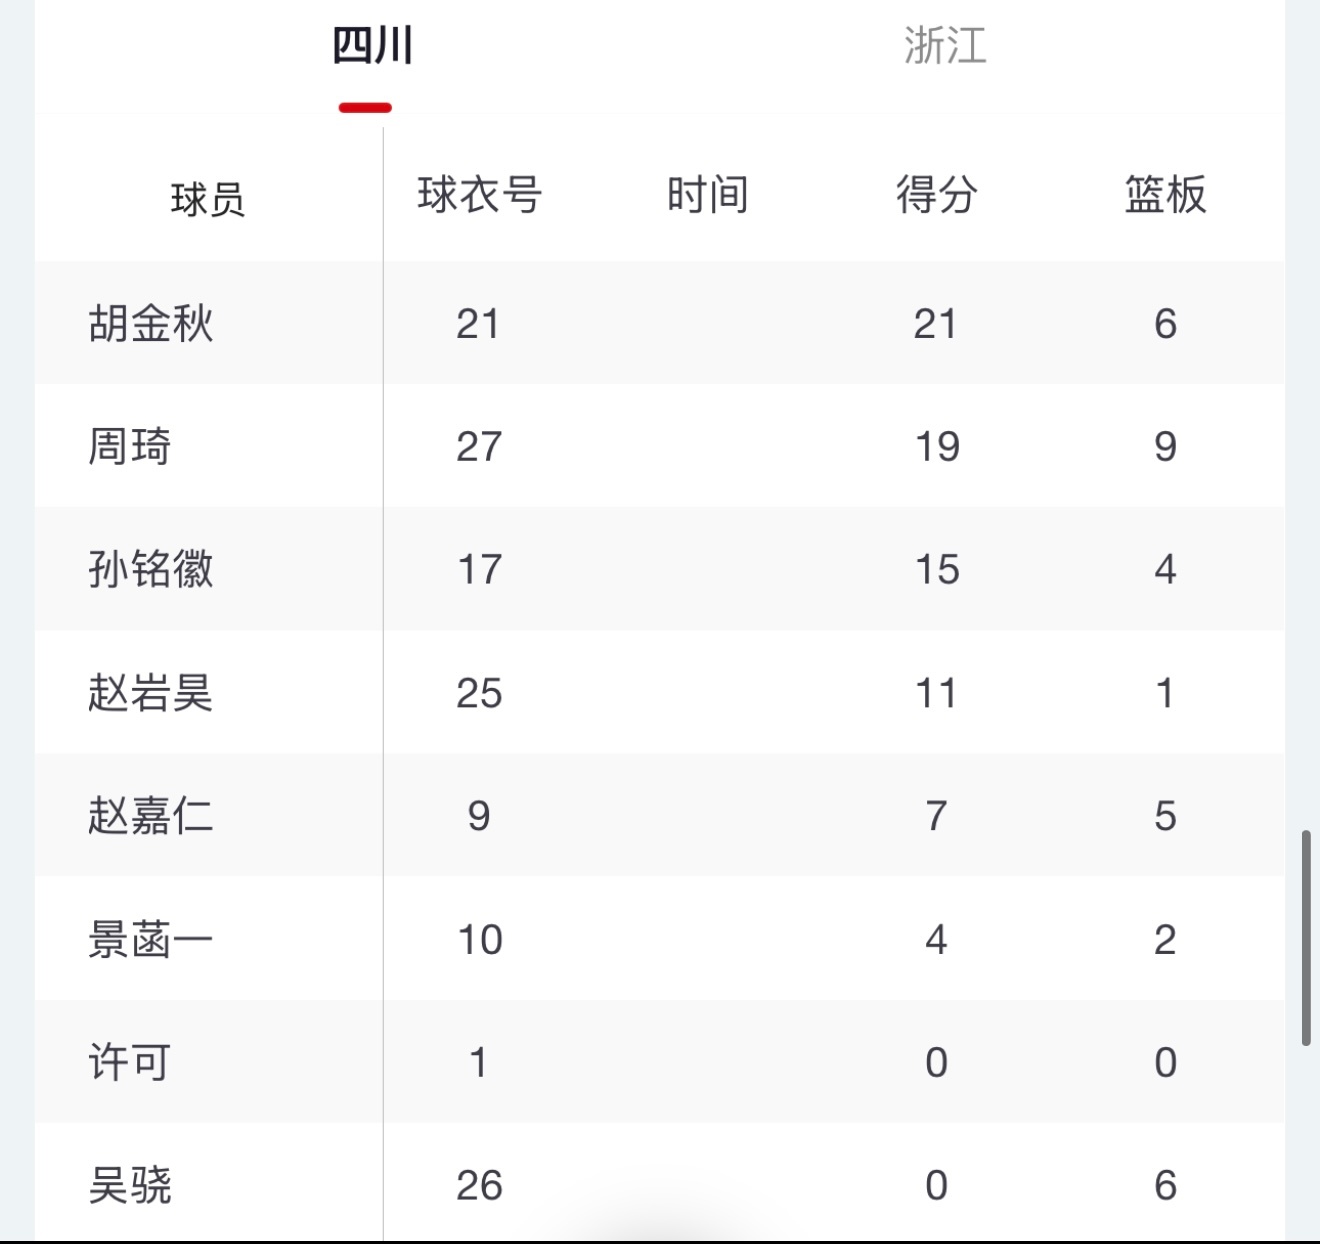Click the 篮板 column header
This screenshot has width=1320, height=1244.
pyautogui.click(x=1165, y=195)
